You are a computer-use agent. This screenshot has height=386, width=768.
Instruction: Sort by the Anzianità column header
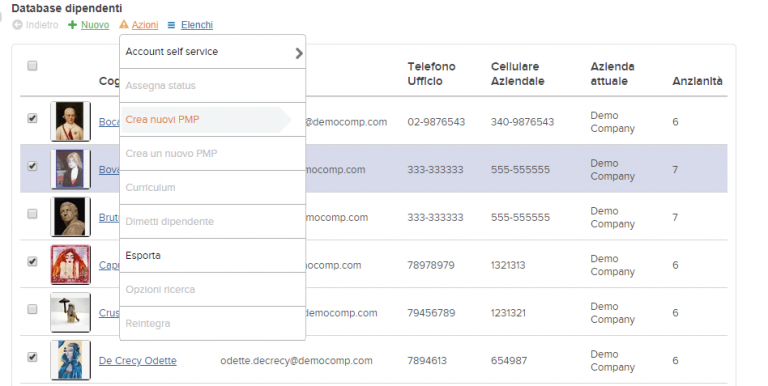(x=697, y=81)
